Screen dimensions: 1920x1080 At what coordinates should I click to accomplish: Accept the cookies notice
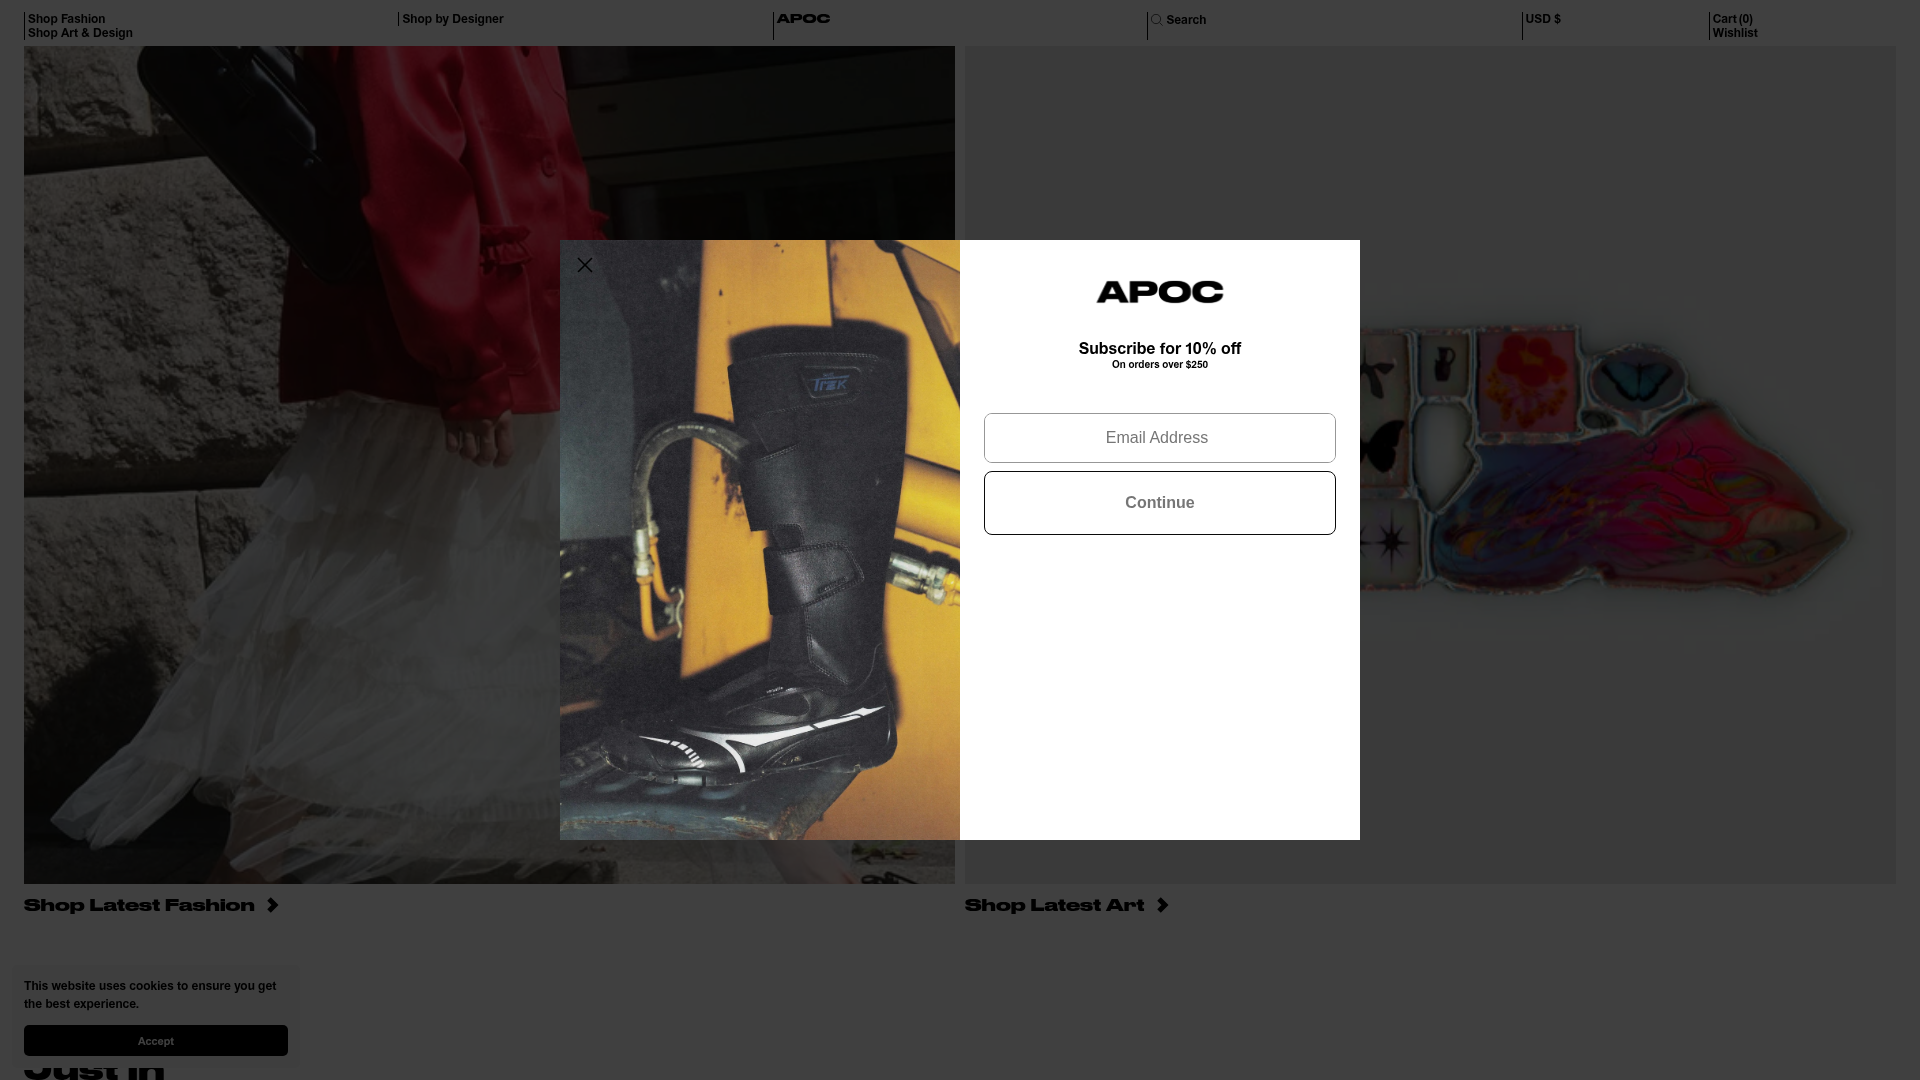click(156, 1041)
